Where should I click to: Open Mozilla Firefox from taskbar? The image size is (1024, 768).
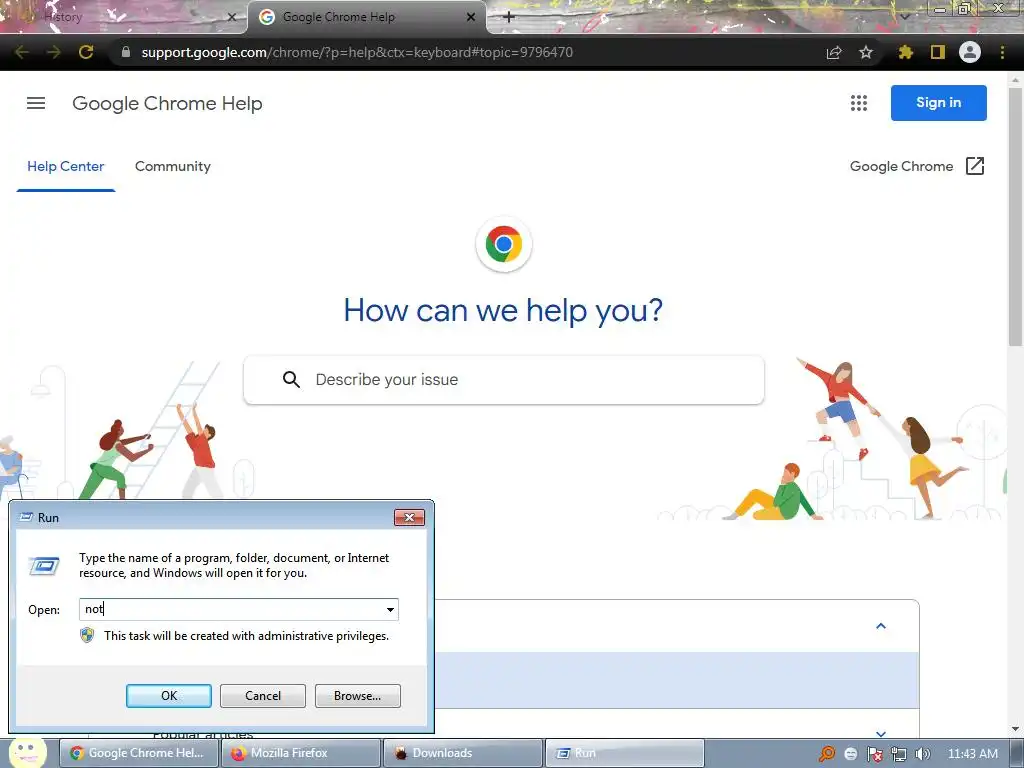click(x=301, y=753)
